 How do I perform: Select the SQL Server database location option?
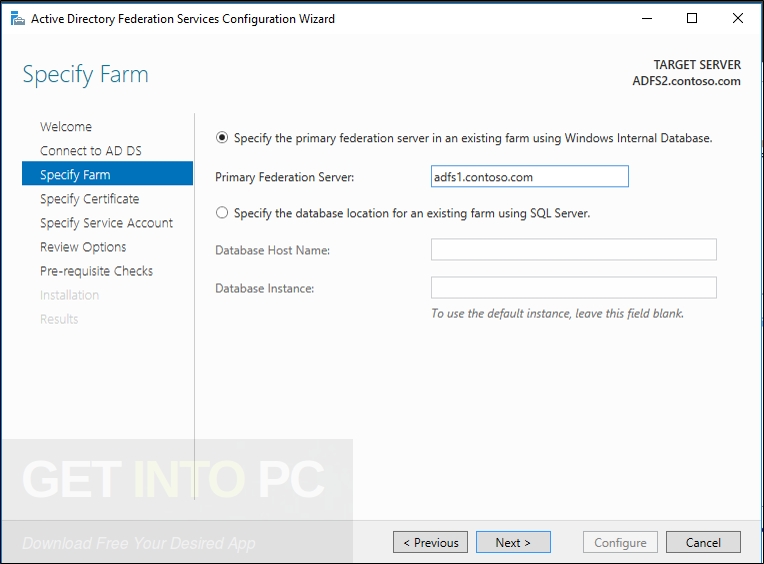coord(222,213)
